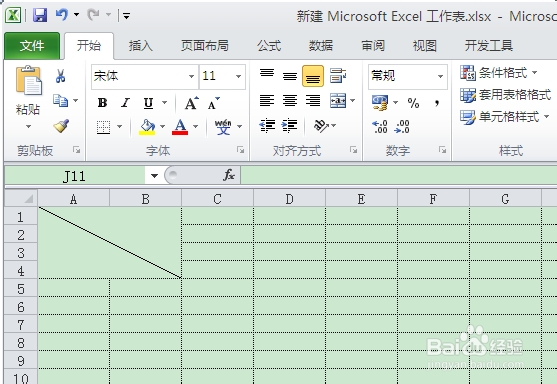Screen dimensions: 557x384
Task: Toggle Italic formatting
Action: click(x=125, y=103)
